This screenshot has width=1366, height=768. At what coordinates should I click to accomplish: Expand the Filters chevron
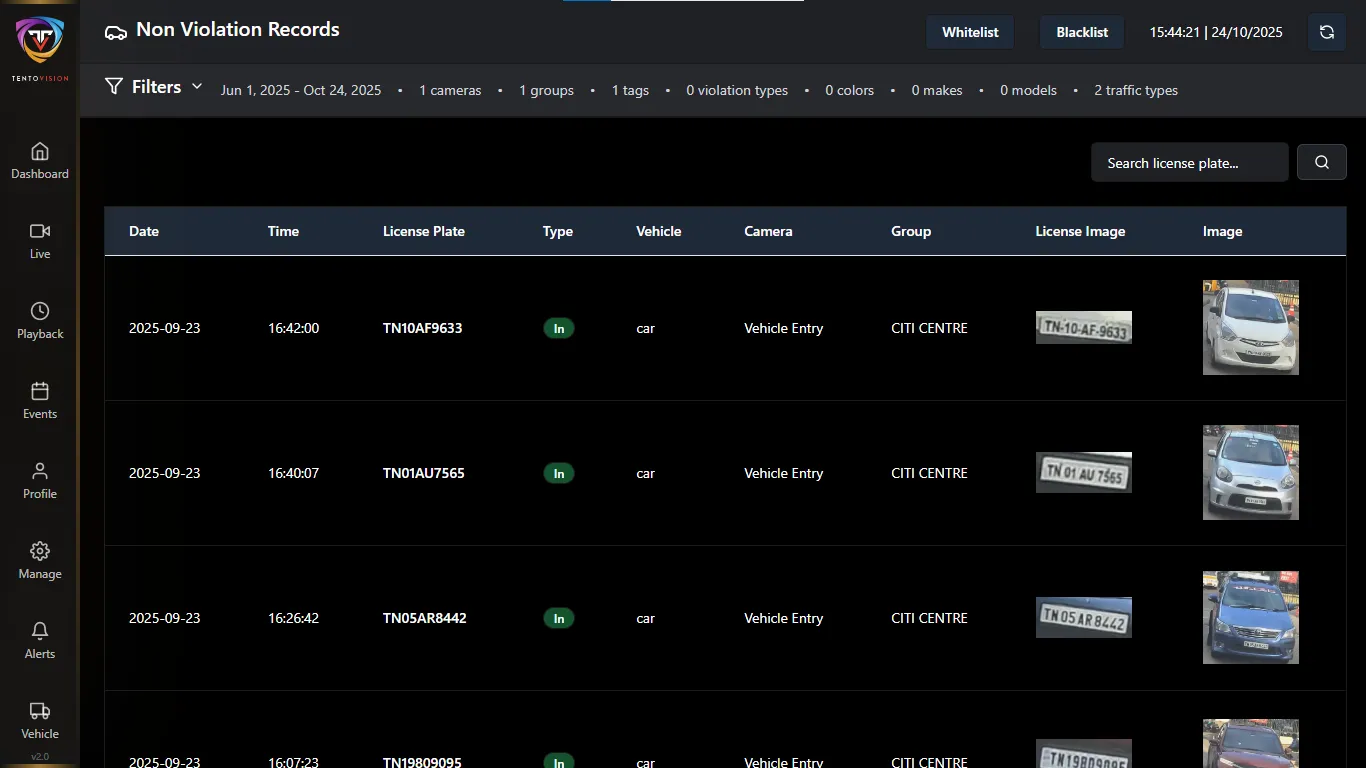pos(197,87)
